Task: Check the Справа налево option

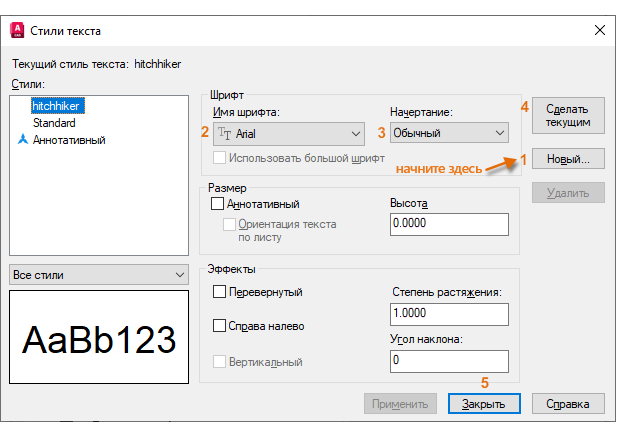Action: (x=219, y=326)
